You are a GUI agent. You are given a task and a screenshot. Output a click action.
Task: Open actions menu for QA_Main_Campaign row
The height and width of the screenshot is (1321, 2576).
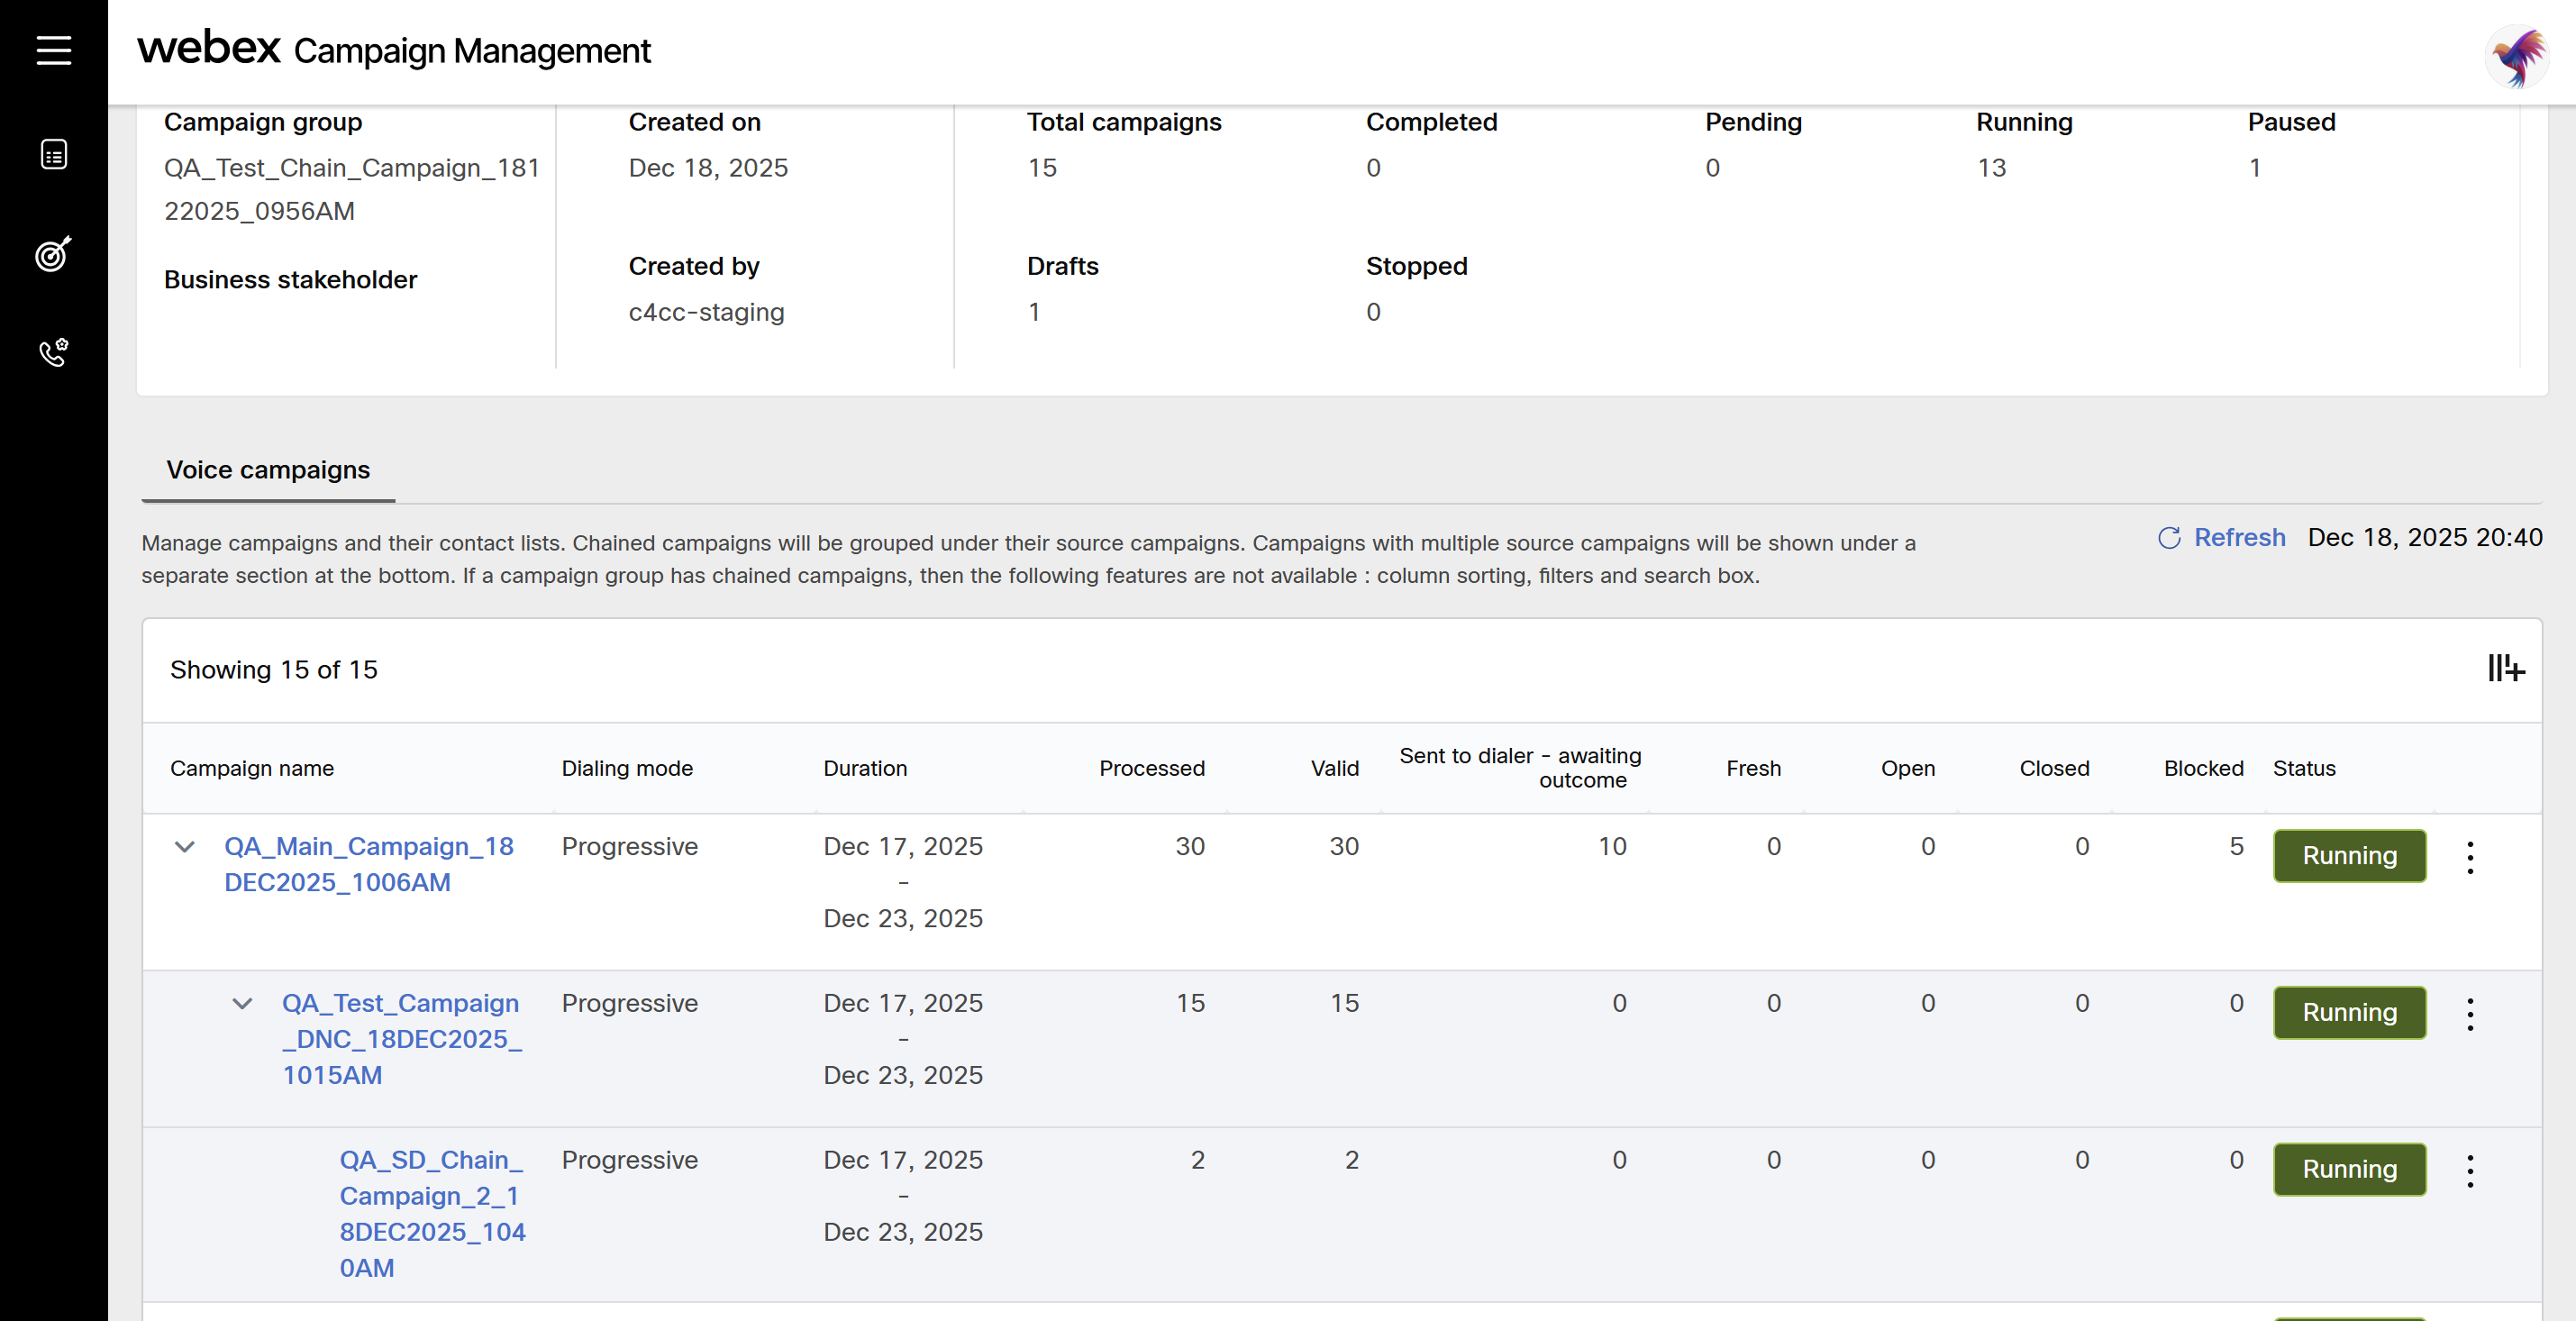[x=2470, y=857]
